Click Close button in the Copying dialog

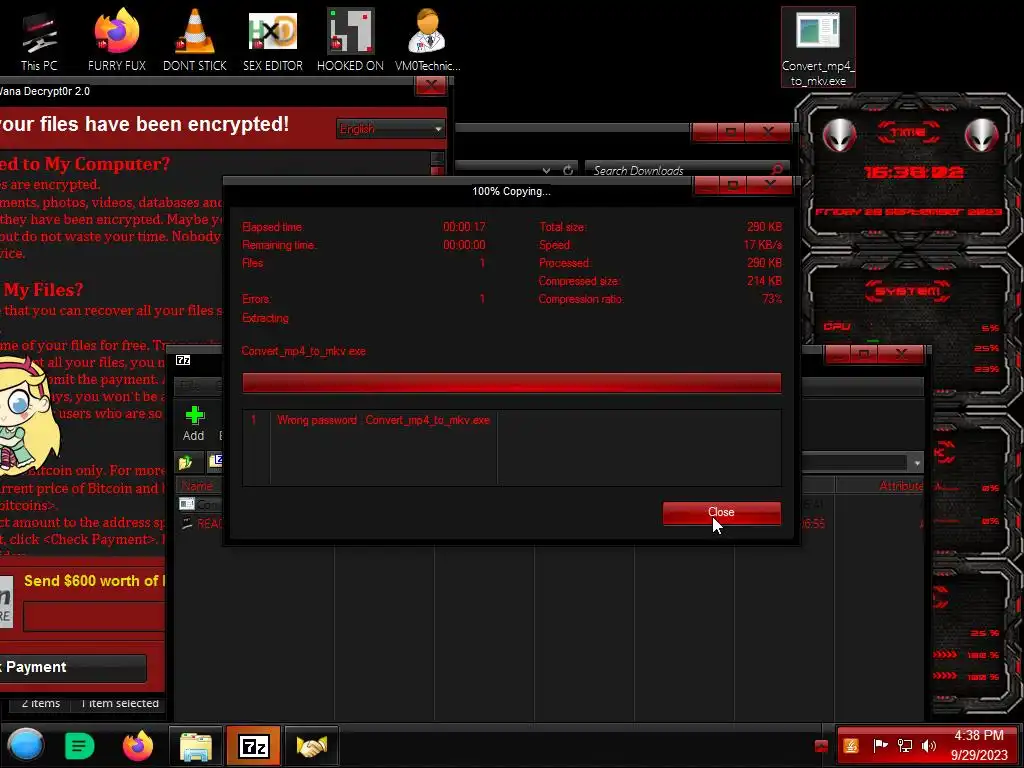[722, 513]
